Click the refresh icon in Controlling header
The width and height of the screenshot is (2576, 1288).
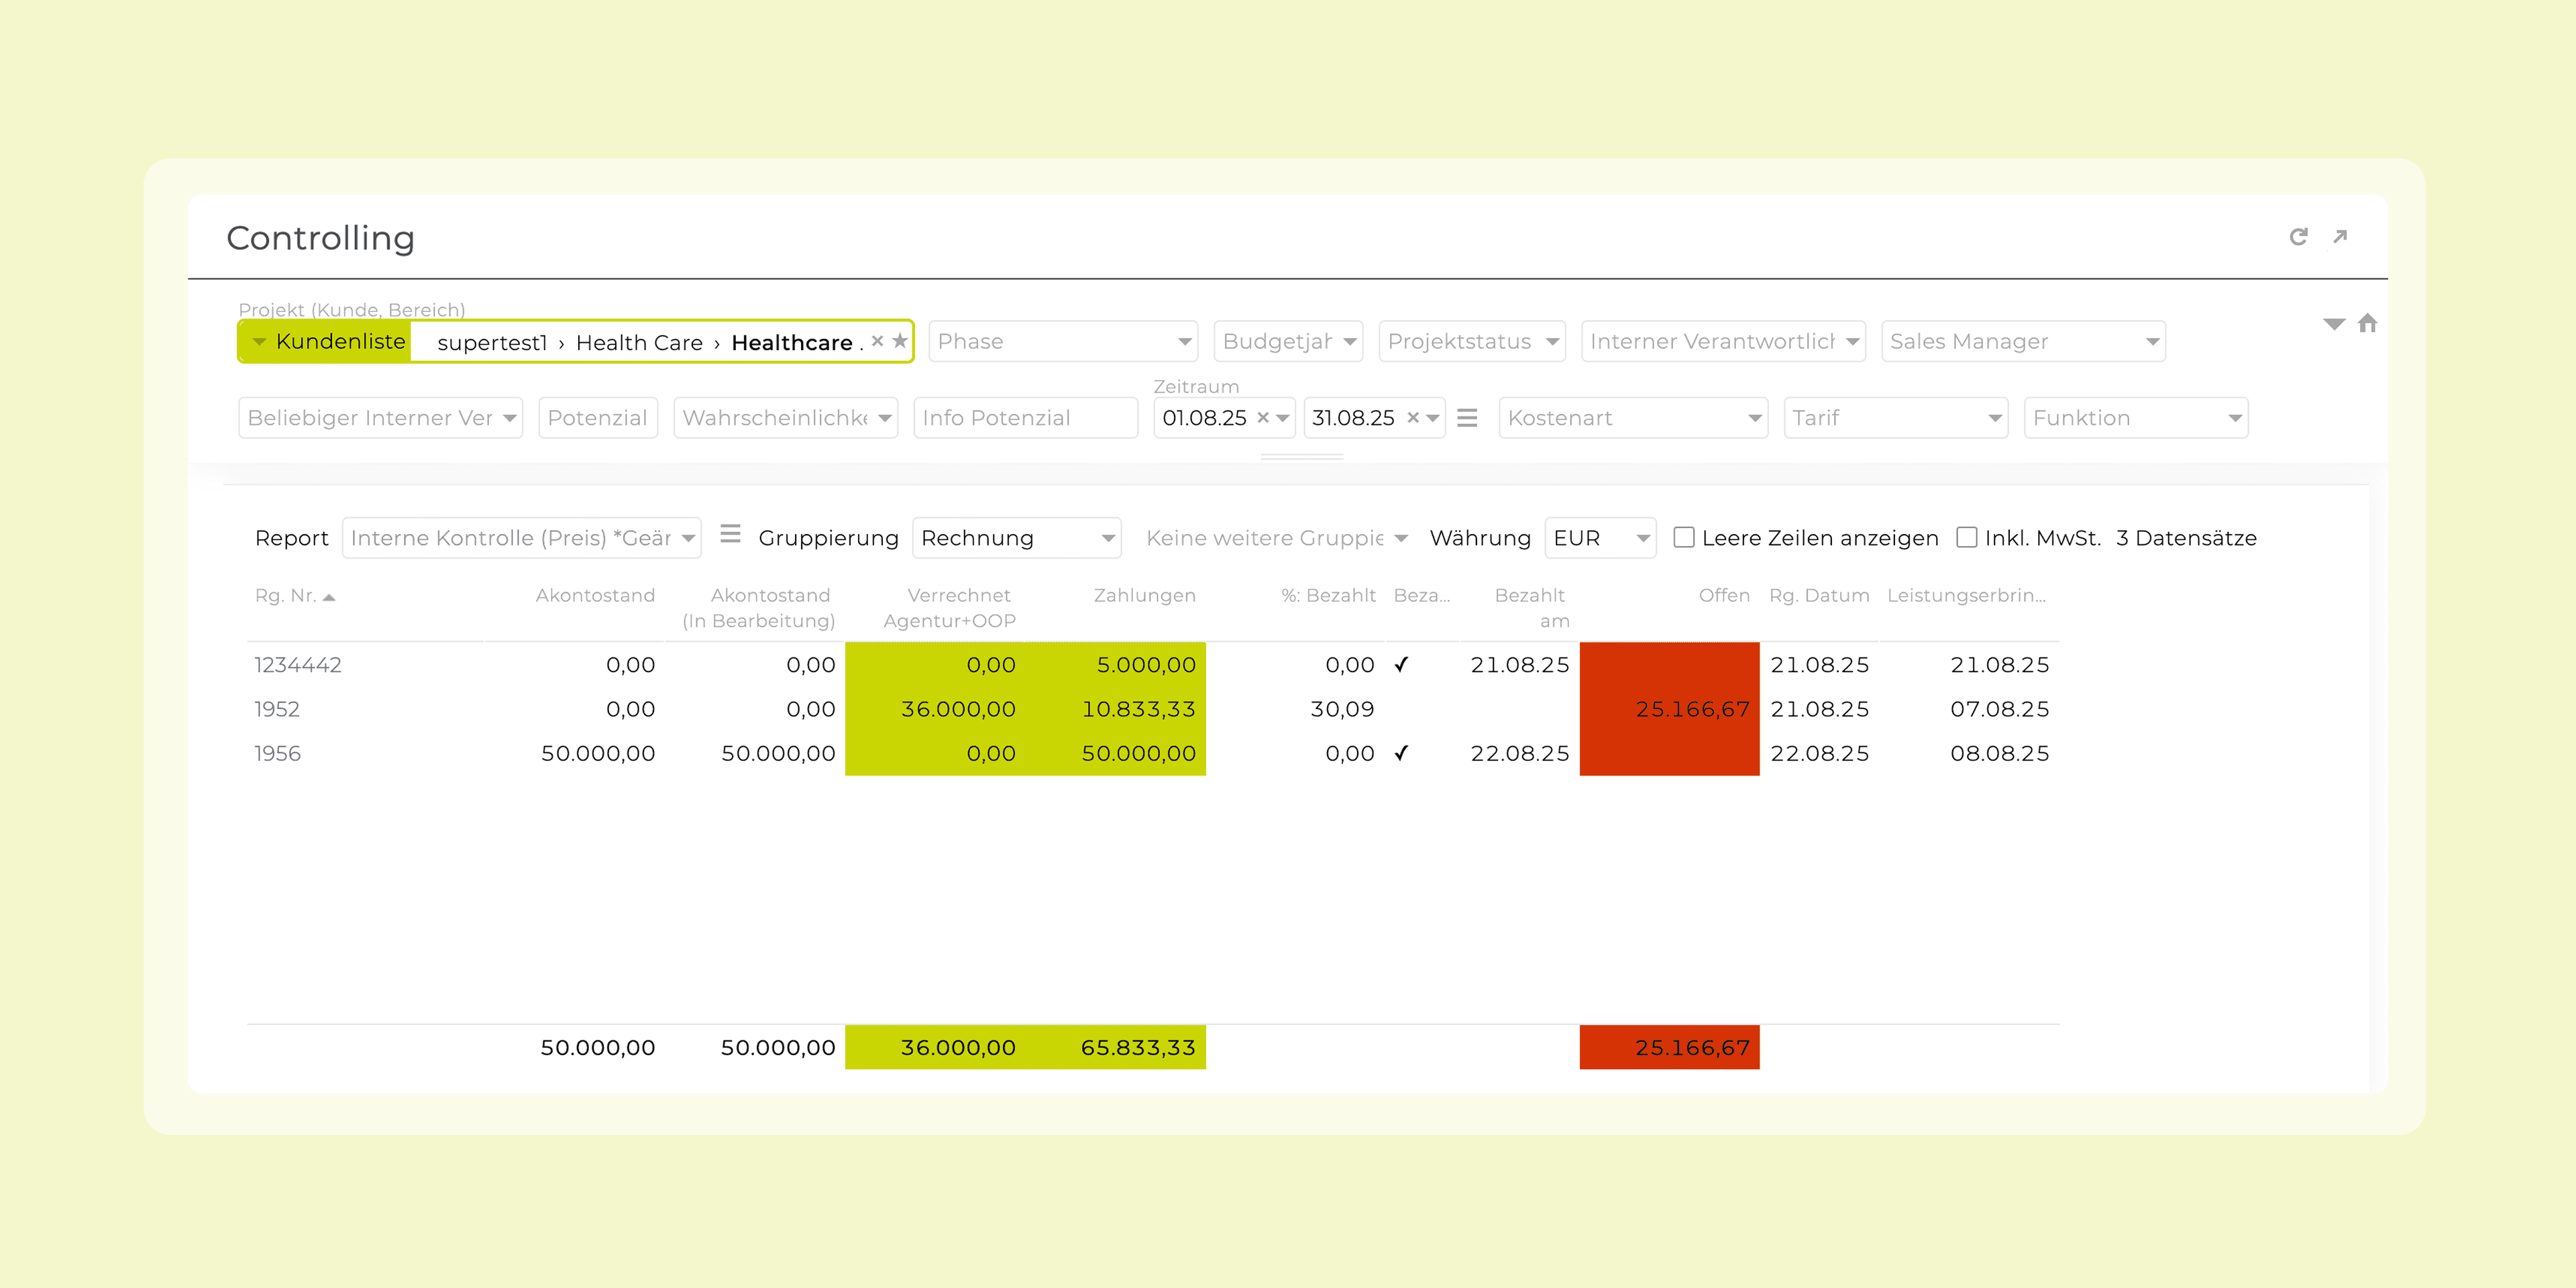pos(2298,237)
